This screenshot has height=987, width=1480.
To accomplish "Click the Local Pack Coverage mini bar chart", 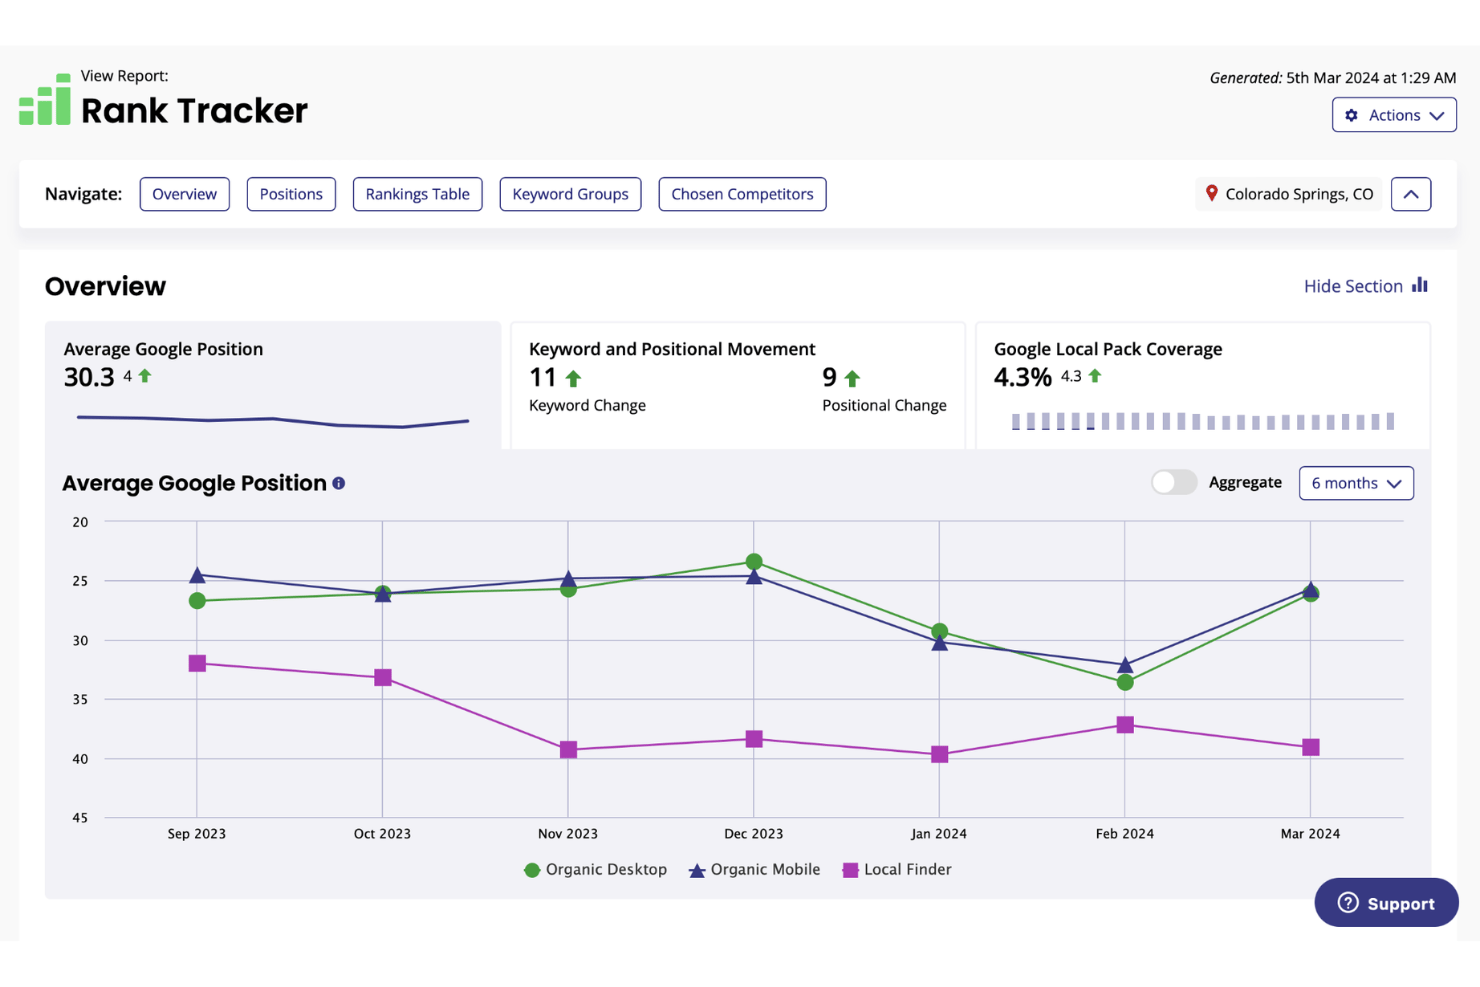I will [1203, 421].
